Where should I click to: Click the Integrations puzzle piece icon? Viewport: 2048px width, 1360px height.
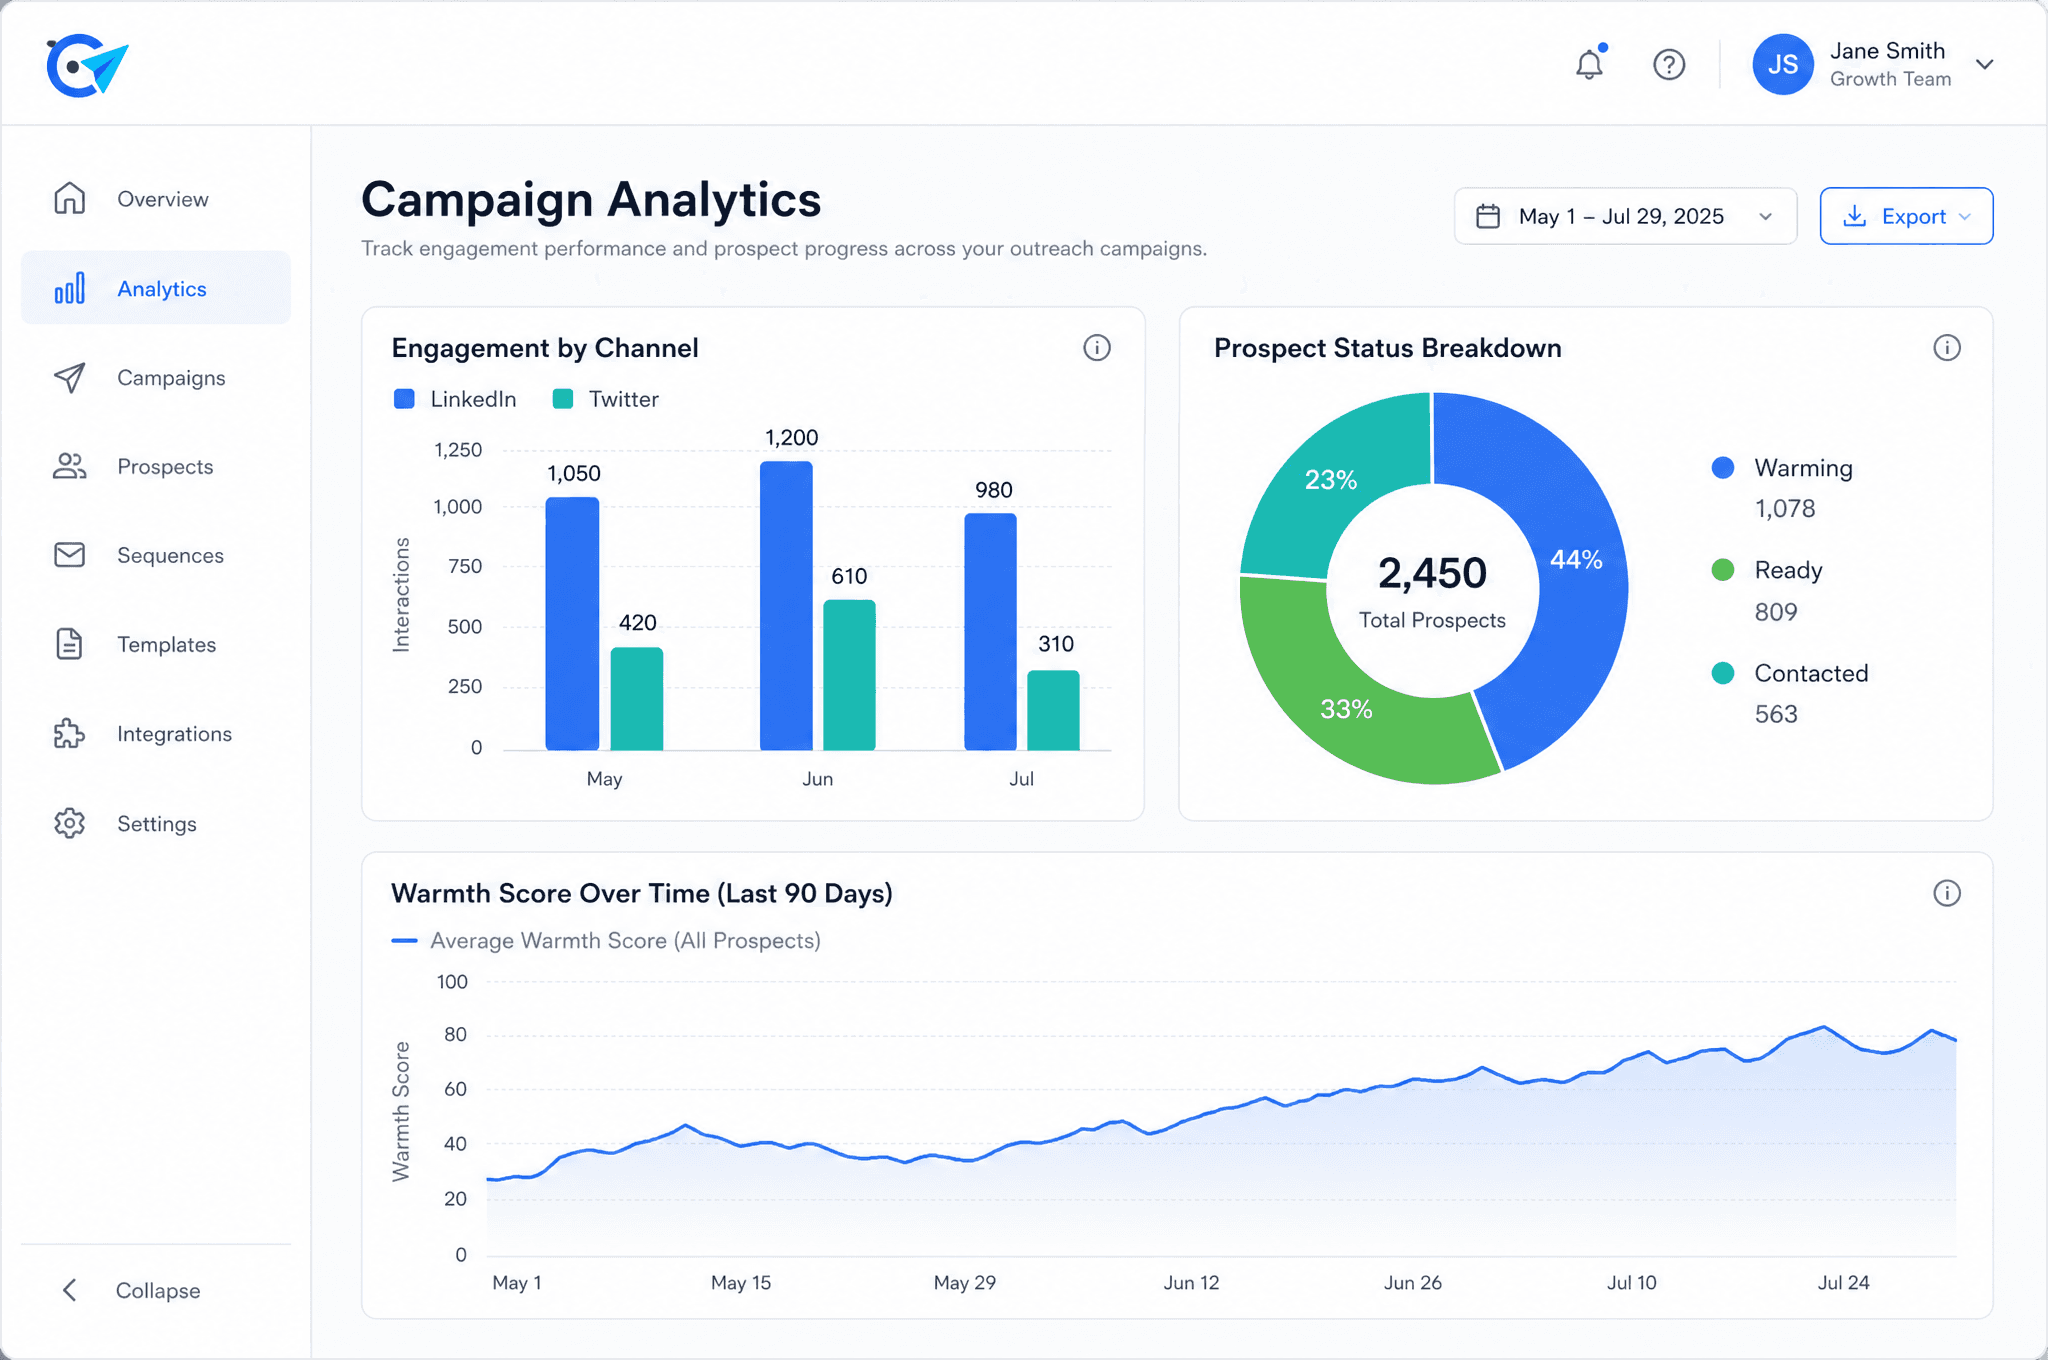tap(69, 733)
